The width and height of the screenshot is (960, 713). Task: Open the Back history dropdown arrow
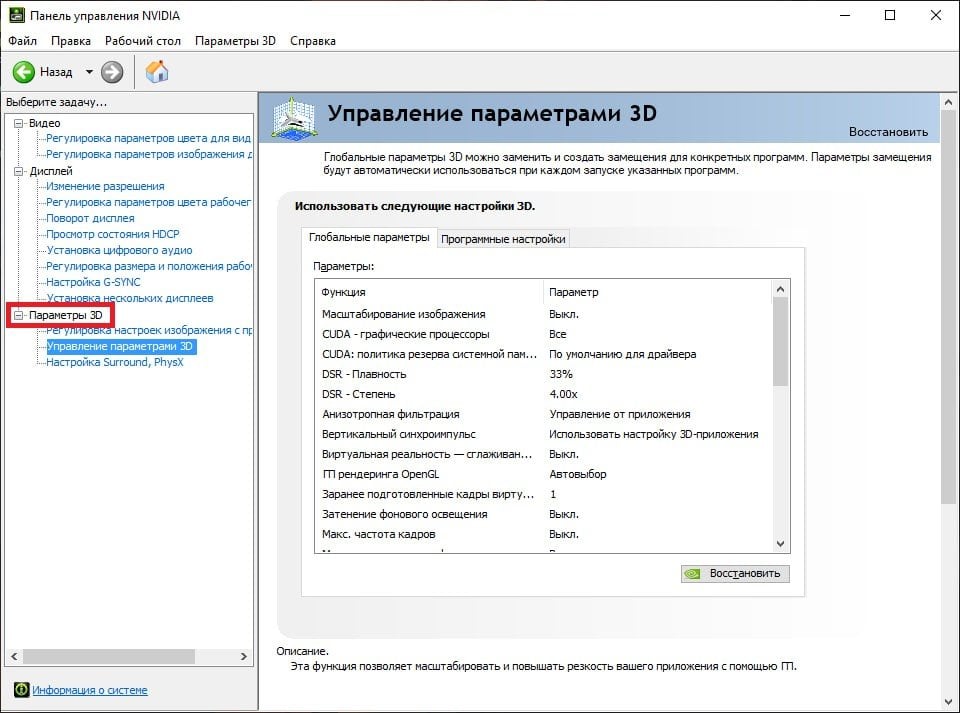pyautogui.click(x=89, y=72)
